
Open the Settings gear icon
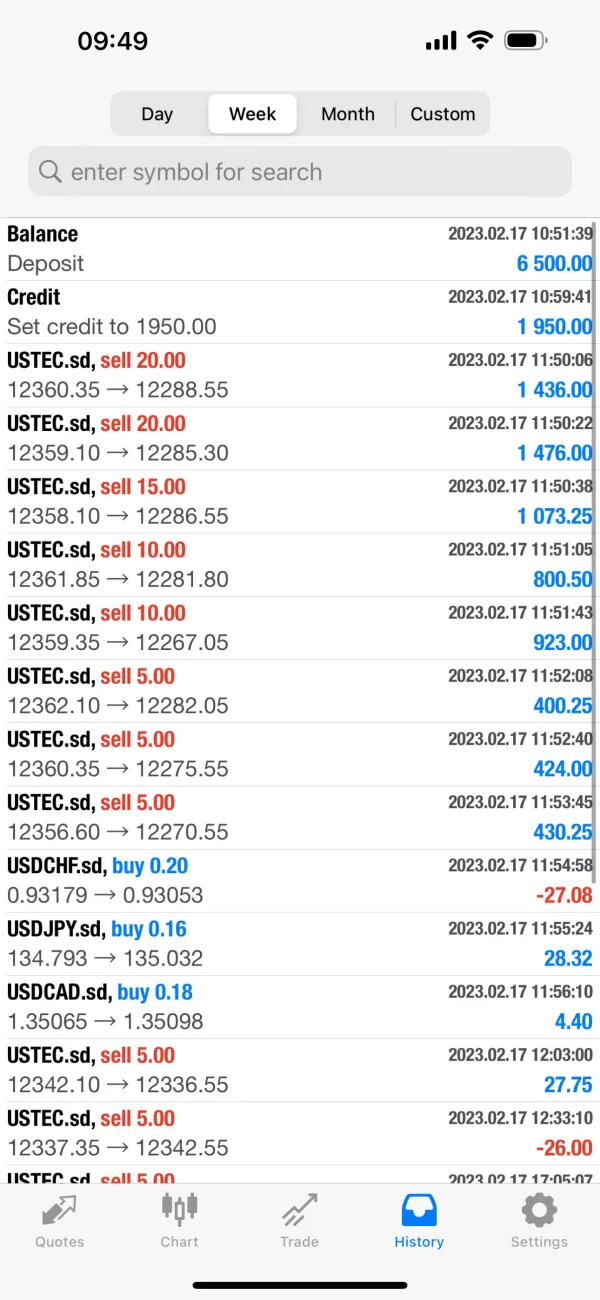pyautogui.click(x=539, y=1210)
